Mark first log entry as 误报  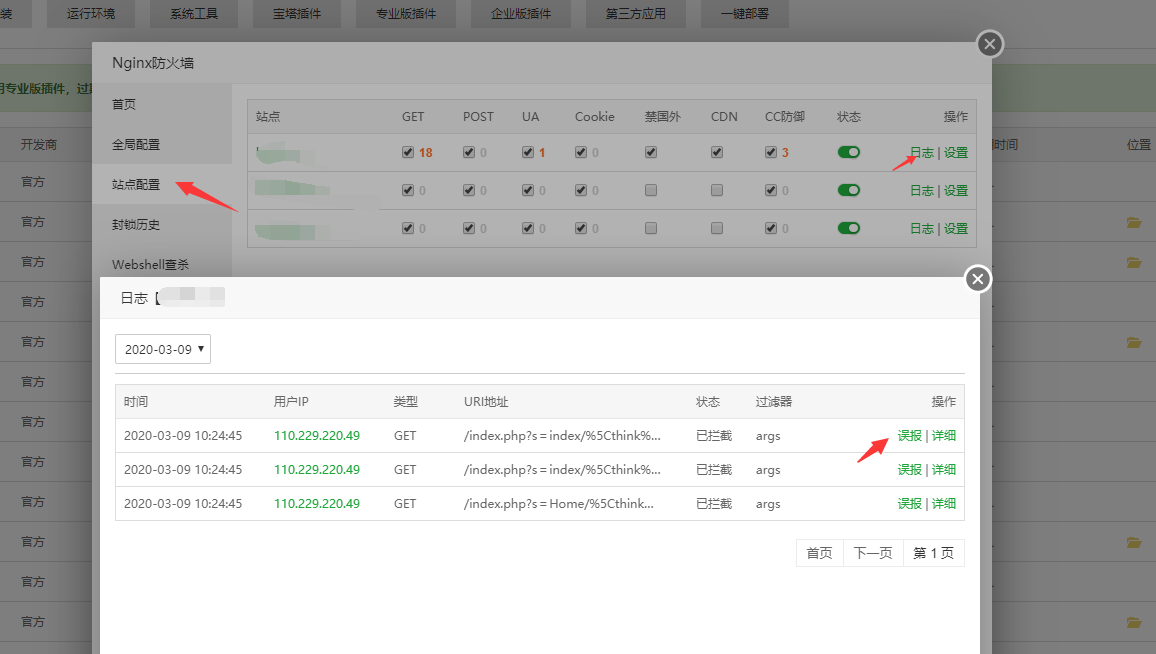(909, 436)
